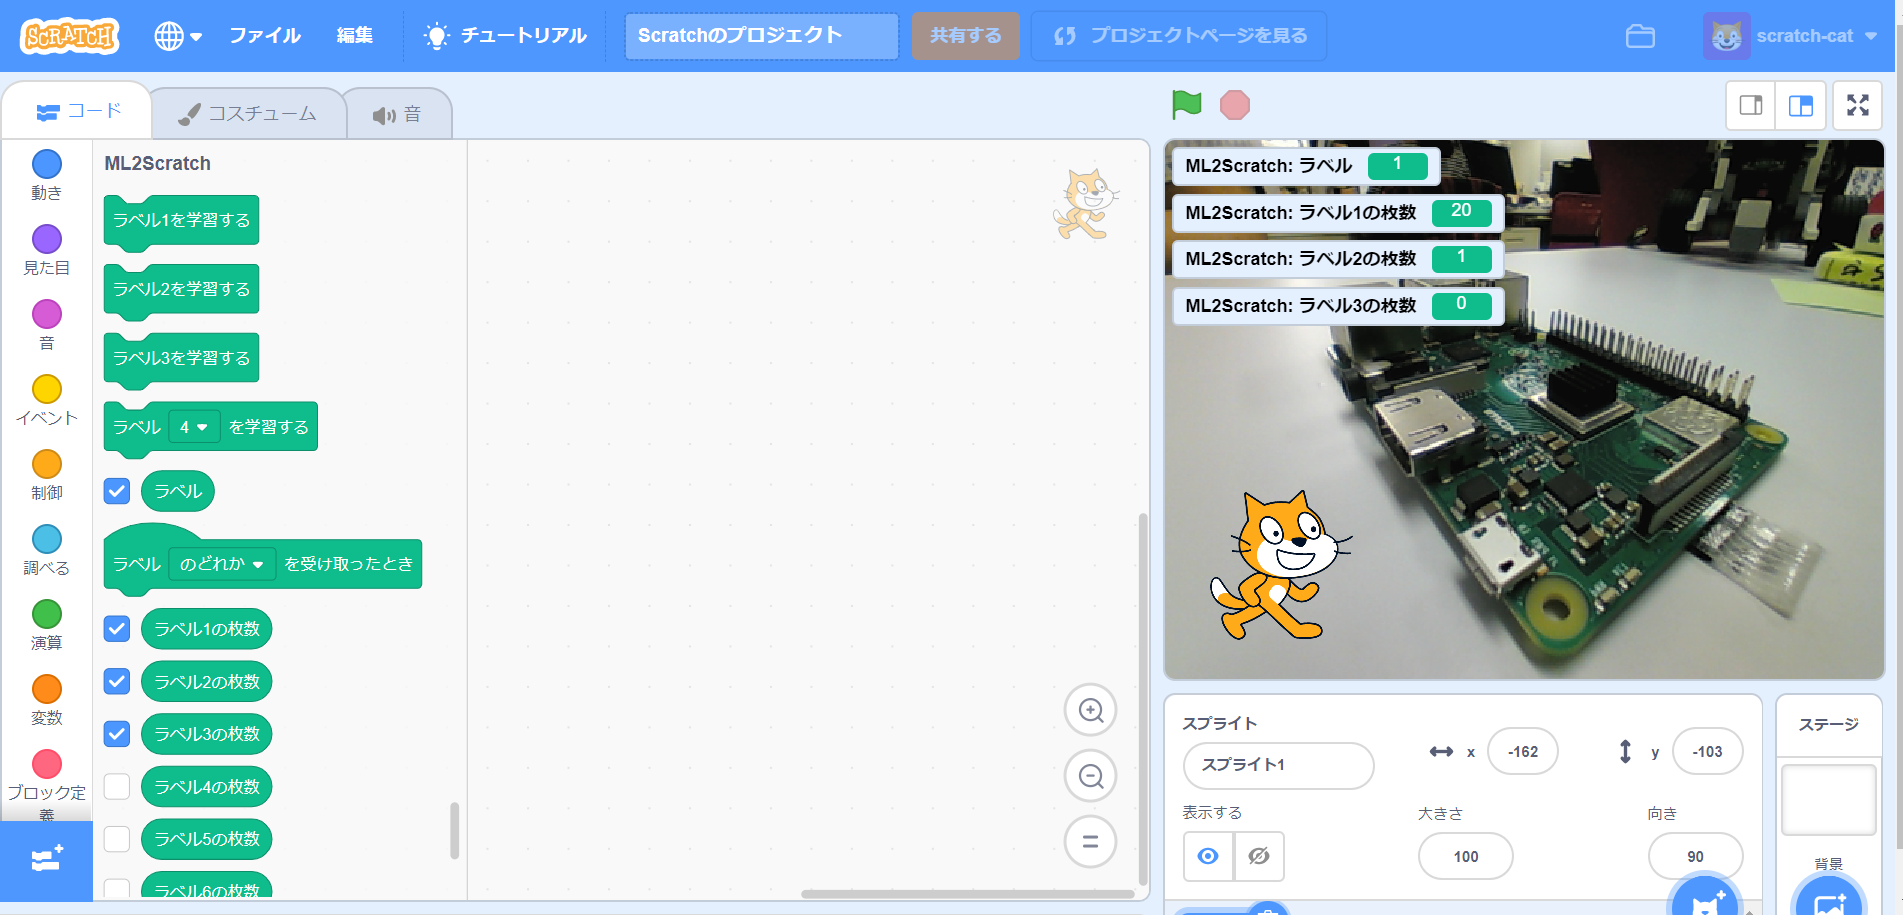Click the ラベル1の枚数 reporter block

[207, 629]
